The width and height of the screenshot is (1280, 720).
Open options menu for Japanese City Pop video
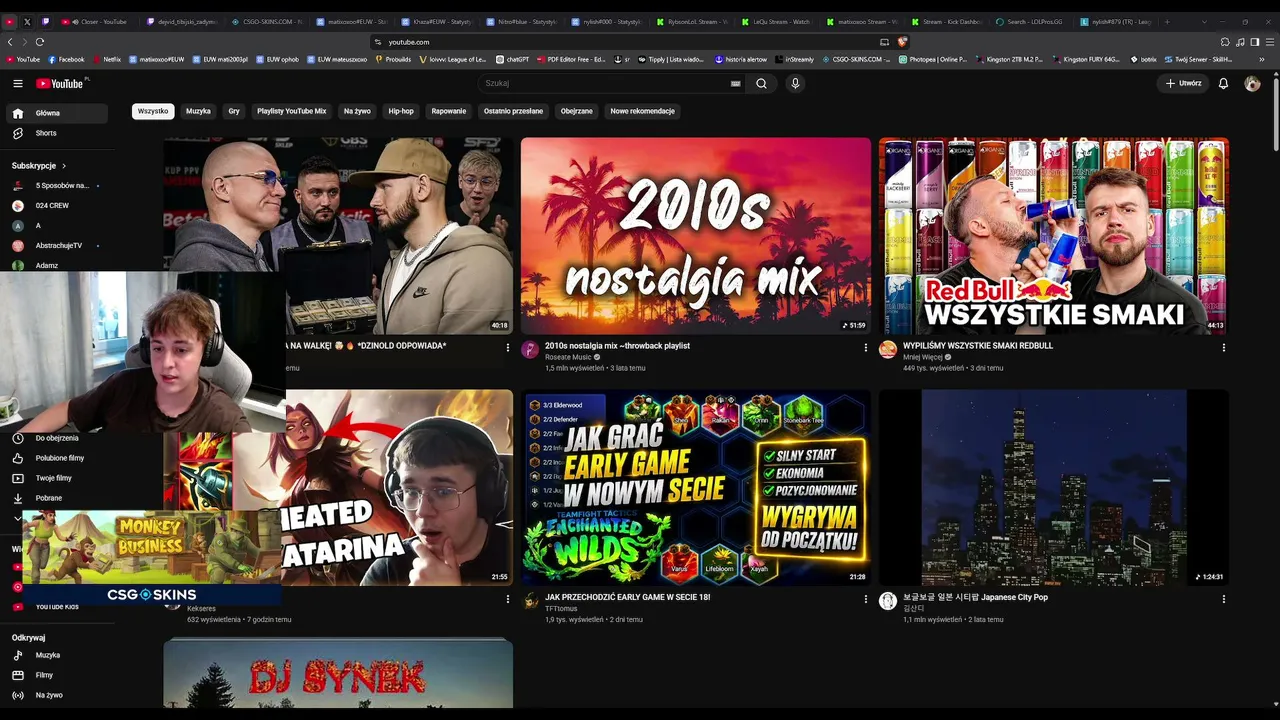(1224, 599)
